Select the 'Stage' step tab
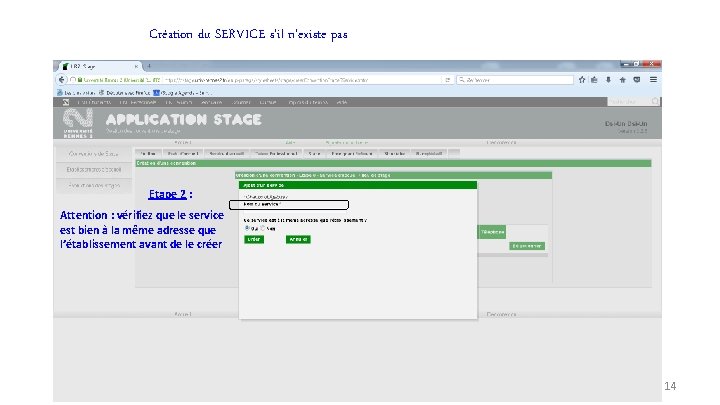This screenshot has height=405, width=720. point(315,153)
